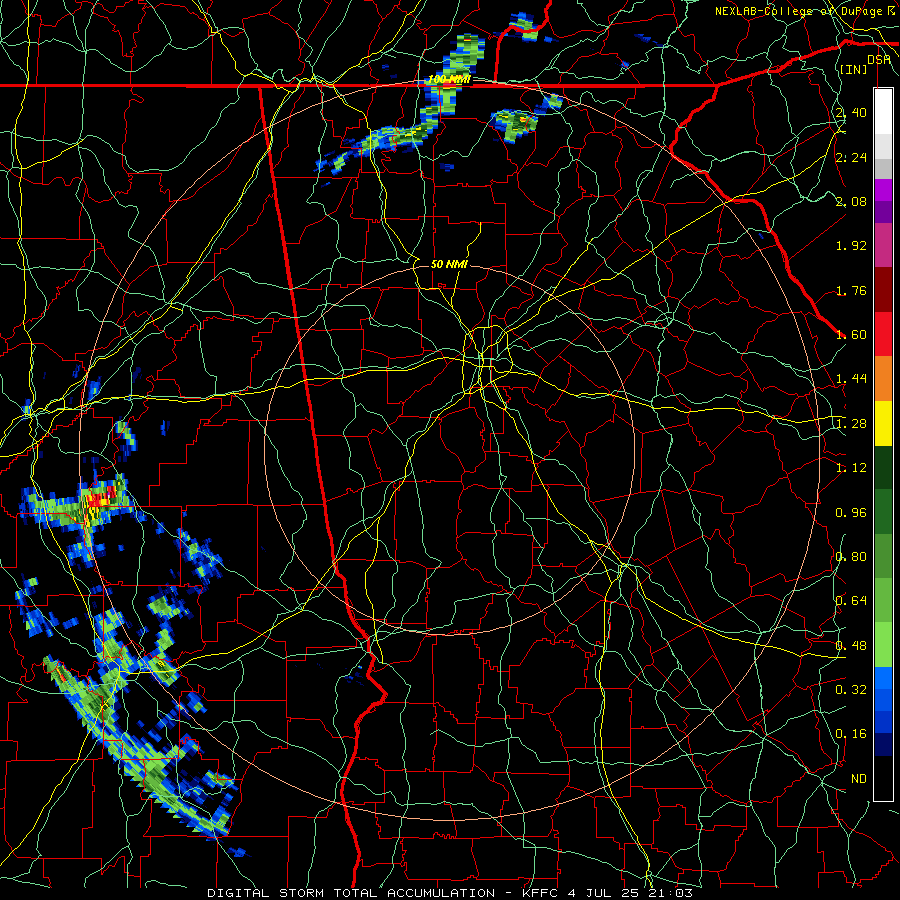Select the 1.28 legend value
The width and height of the screenshot is (900, 900).
click(x=851, y=424)
